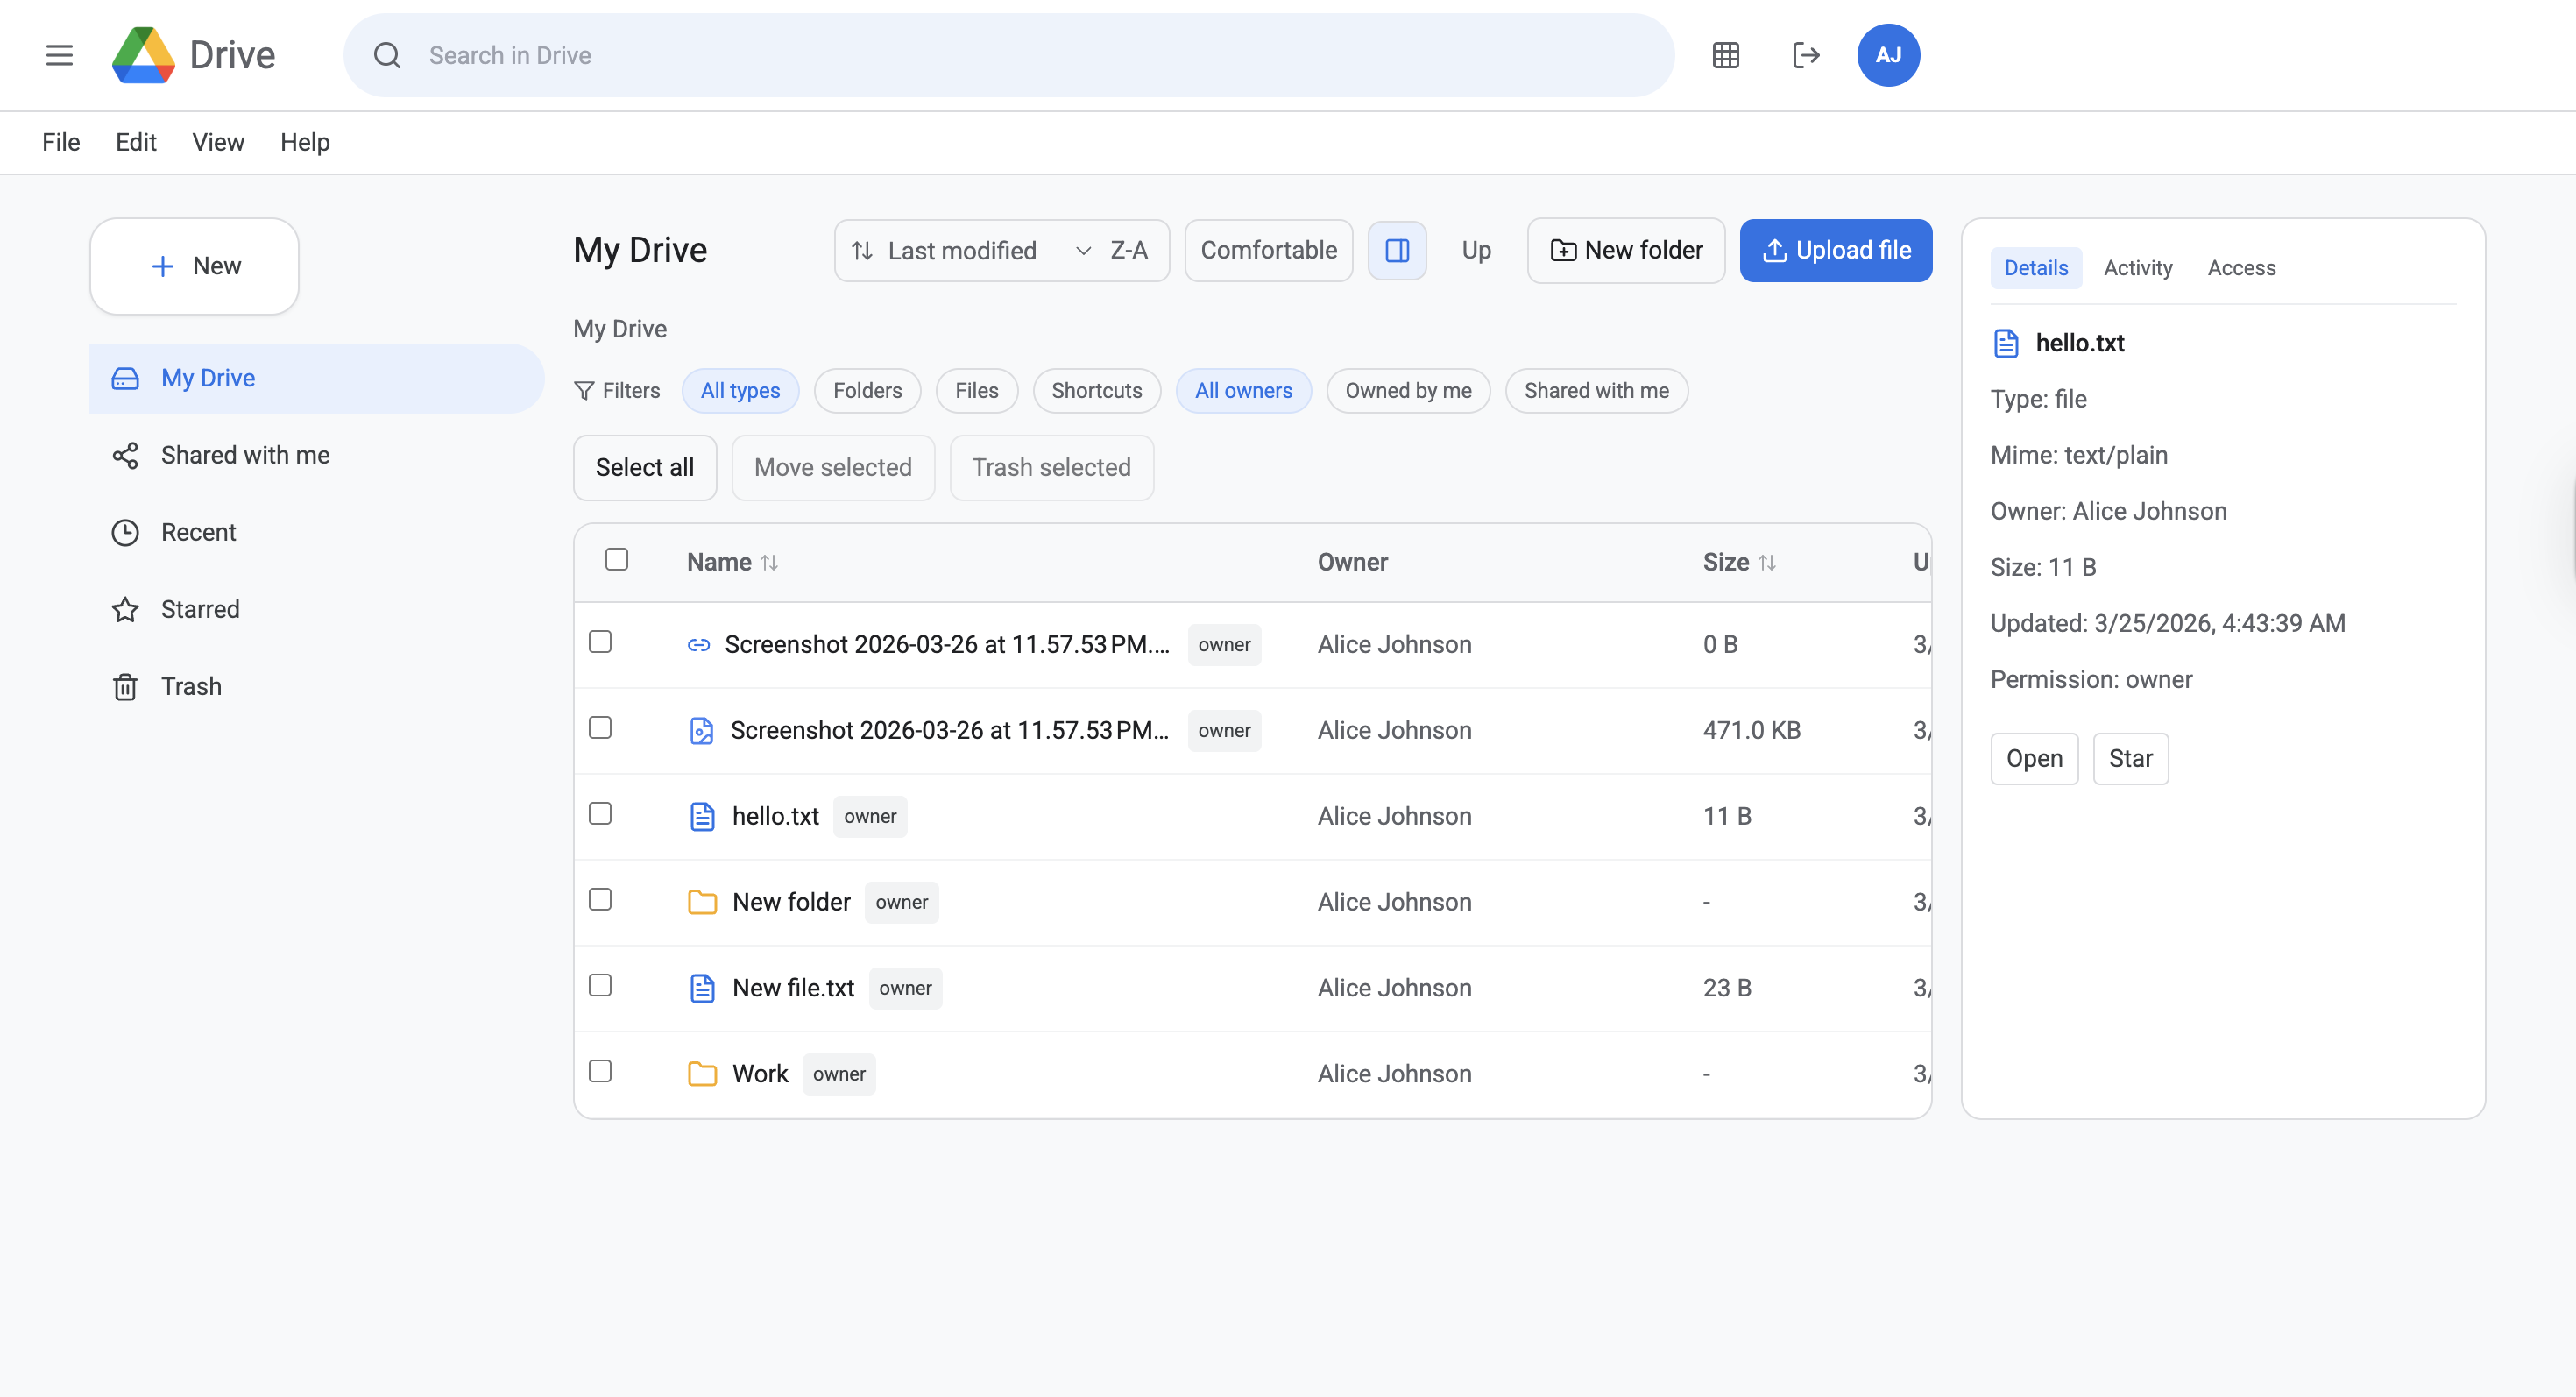Focus the Search in Drive field

(1008, 55)
